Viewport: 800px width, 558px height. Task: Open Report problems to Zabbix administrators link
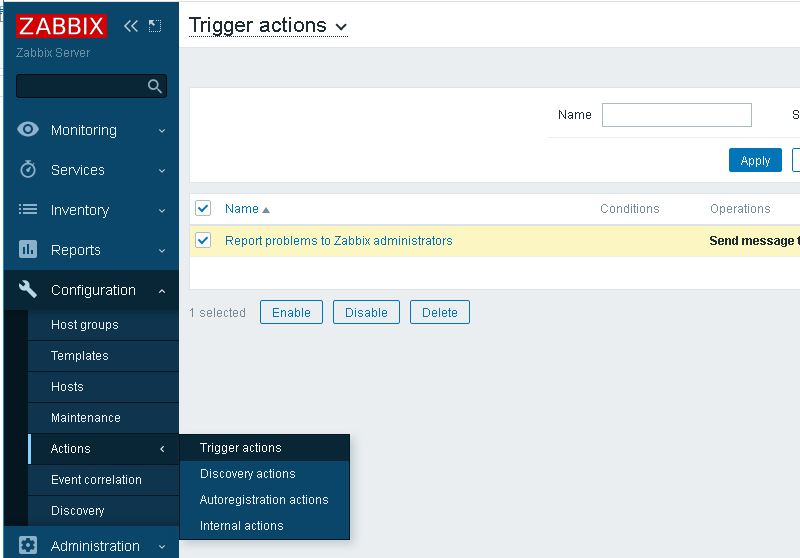pyautogui.click(x=339, y=241)
